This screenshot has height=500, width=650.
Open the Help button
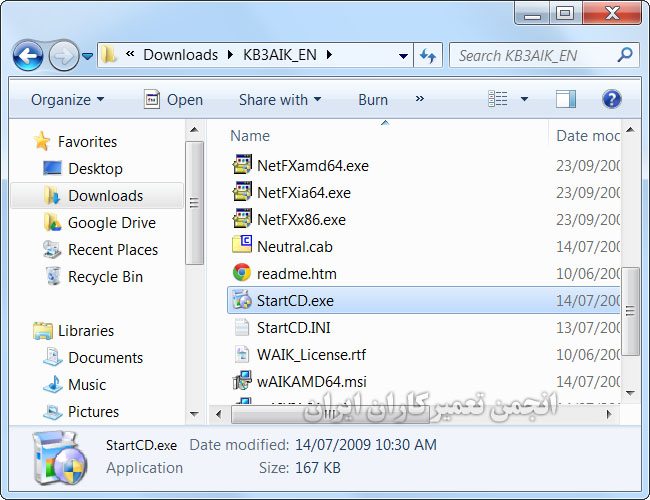coord(611,99)
